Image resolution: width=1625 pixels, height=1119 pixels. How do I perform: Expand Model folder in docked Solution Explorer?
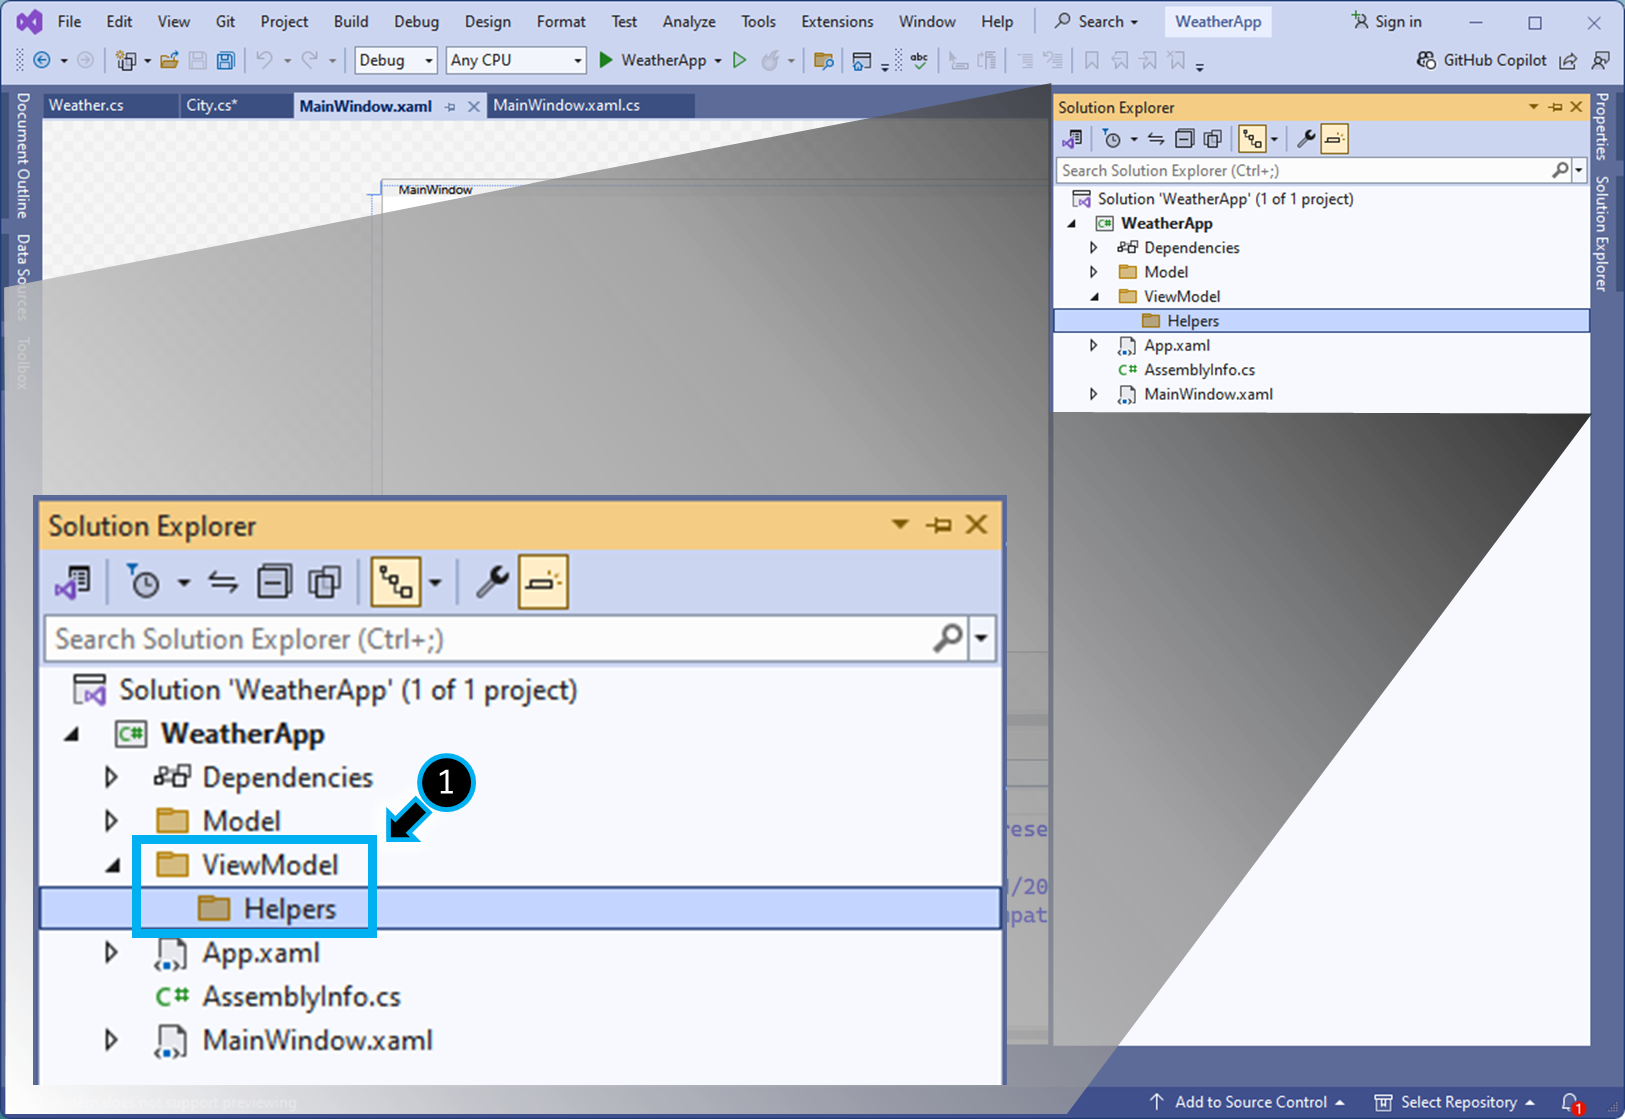point(1093,272)
